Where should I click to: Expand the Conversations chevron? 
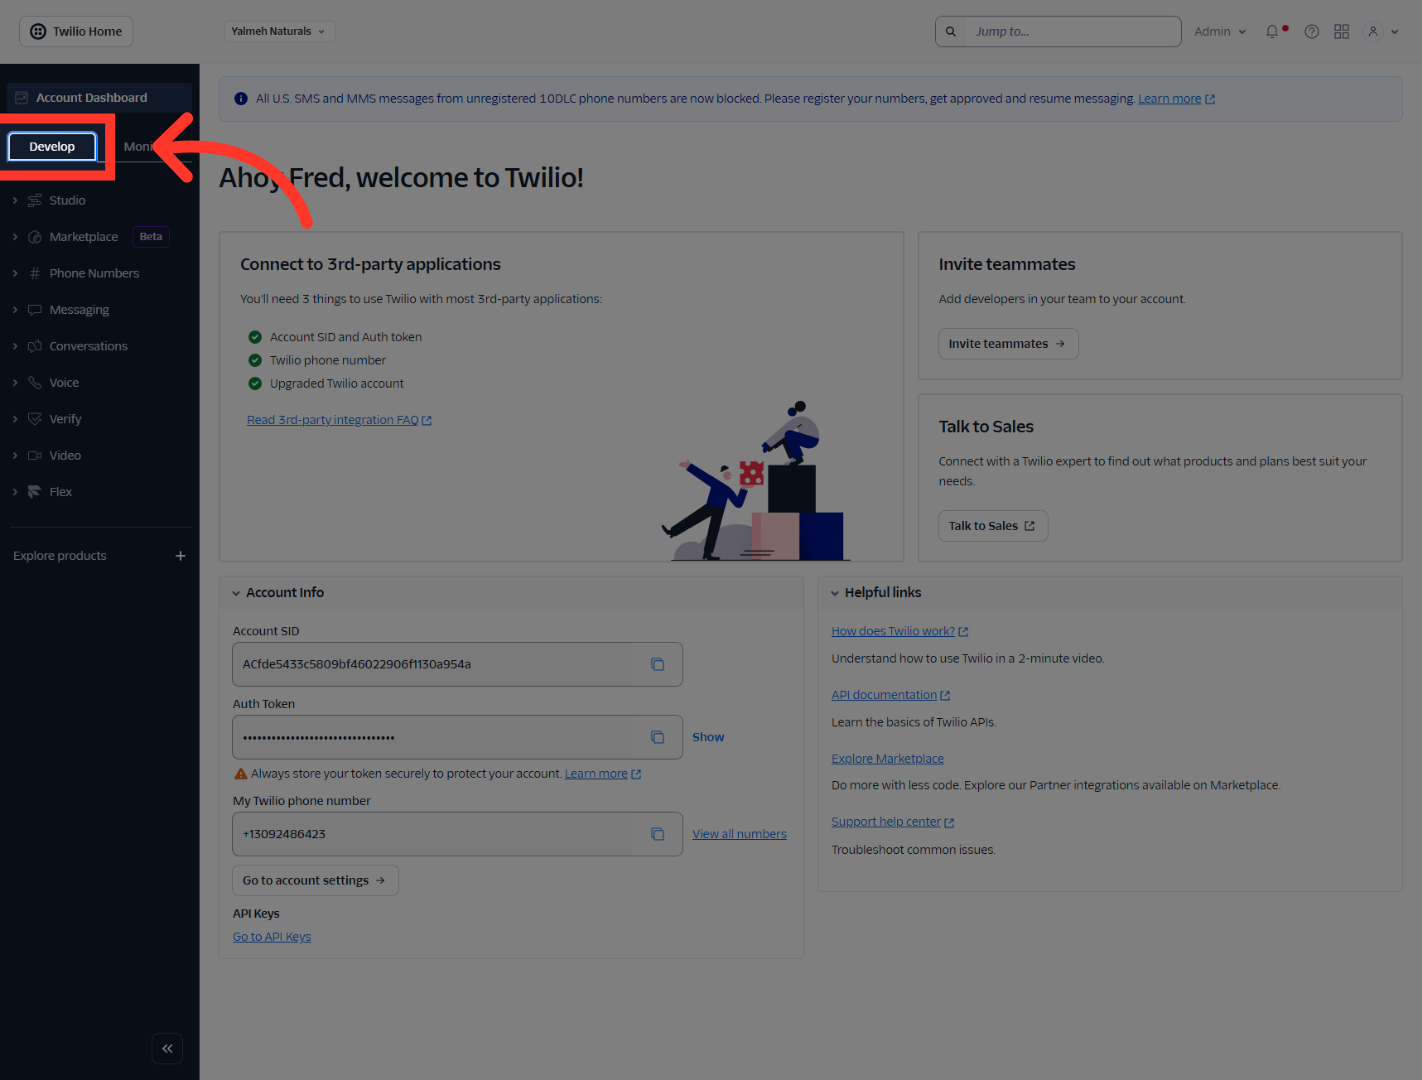tap(15, 346)
